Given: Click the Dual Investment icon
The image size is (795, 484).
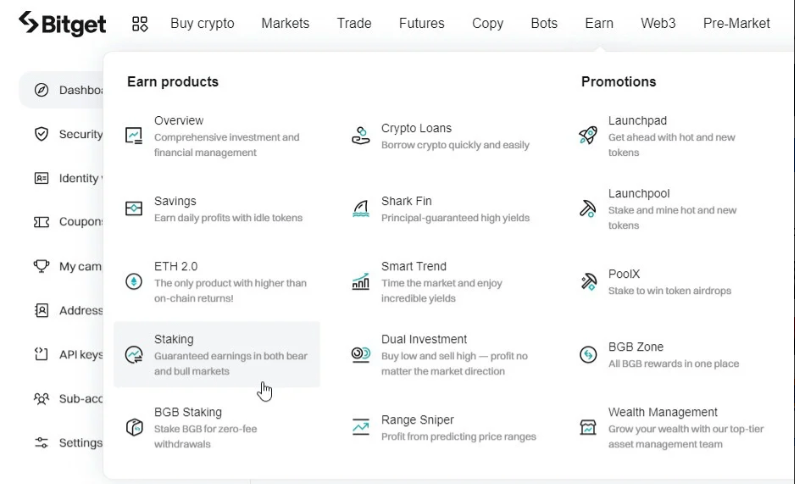Looking at the screenshot, I should tap(361, 355).
